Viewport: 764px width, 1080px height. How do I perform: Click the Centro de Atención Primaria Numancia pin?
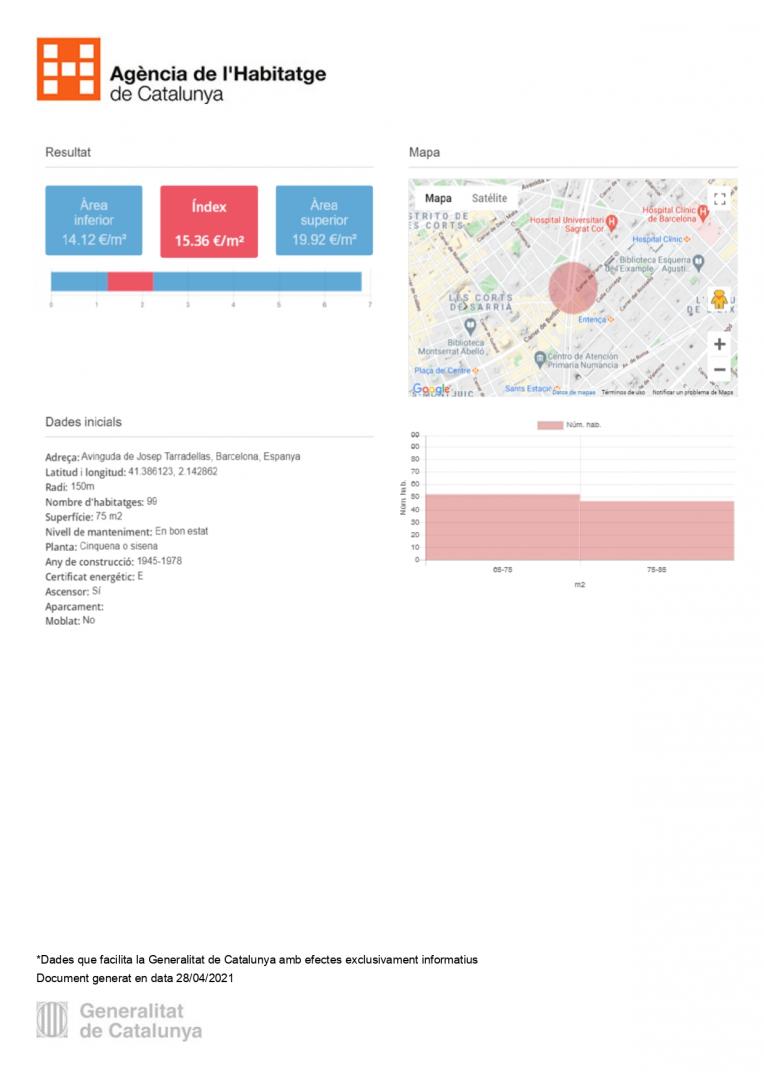click(539, 358)
